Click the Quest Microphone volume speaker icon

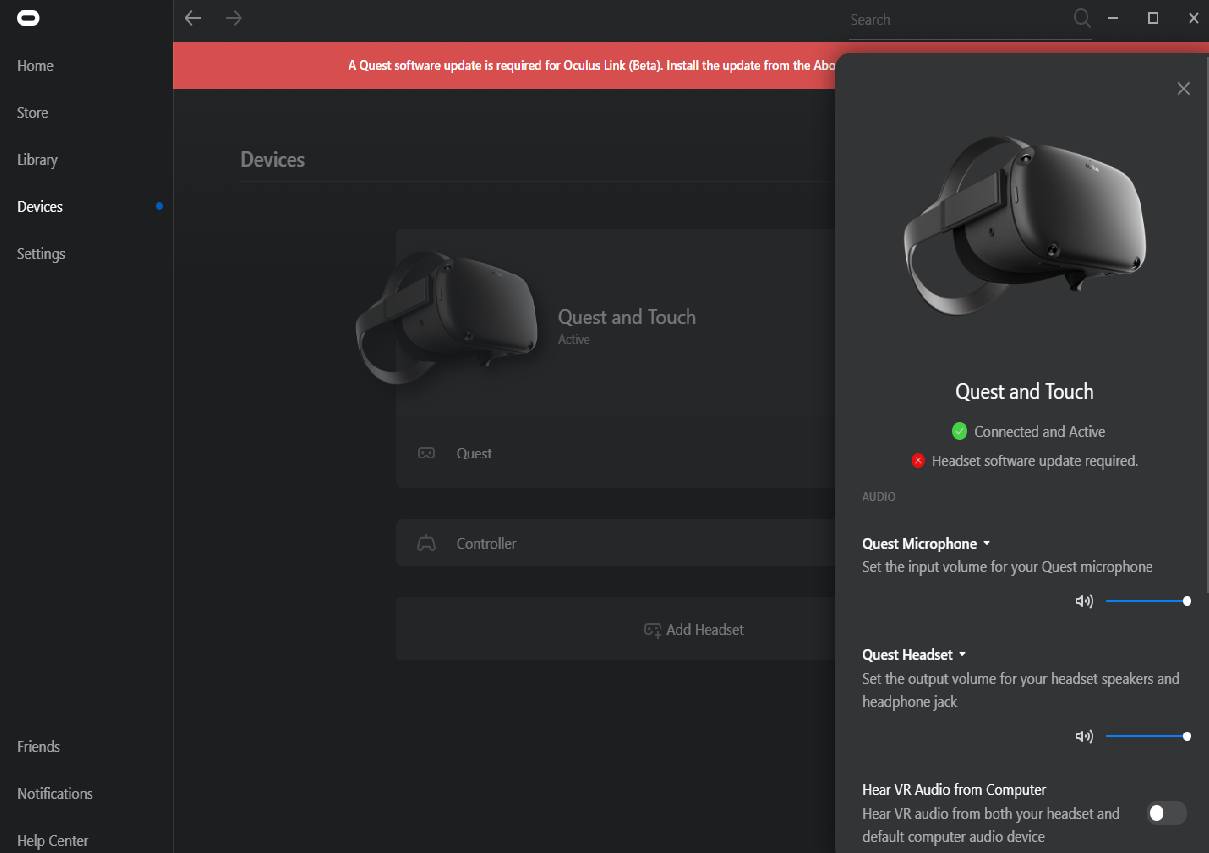click(1084, 601)
